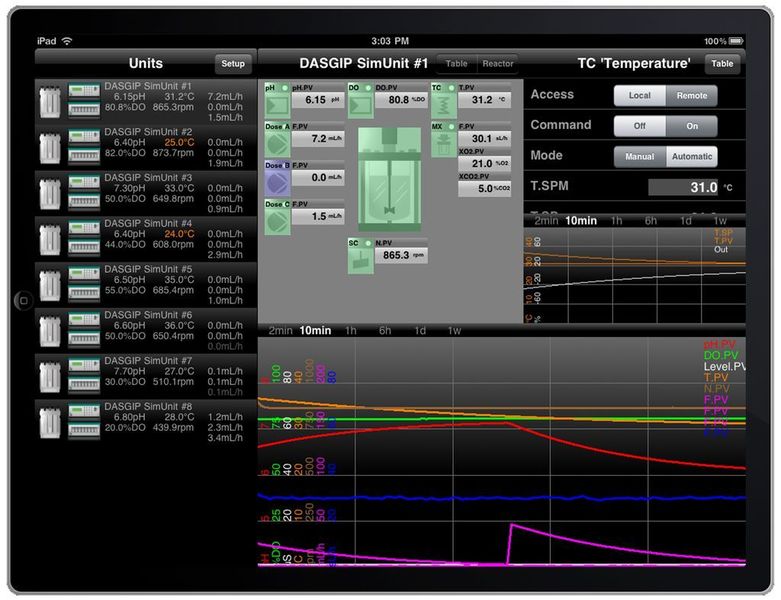Select DASGIP SimUnit #7 in the list
This screenshot has width=781, height=600.
(x=146, y=376)
